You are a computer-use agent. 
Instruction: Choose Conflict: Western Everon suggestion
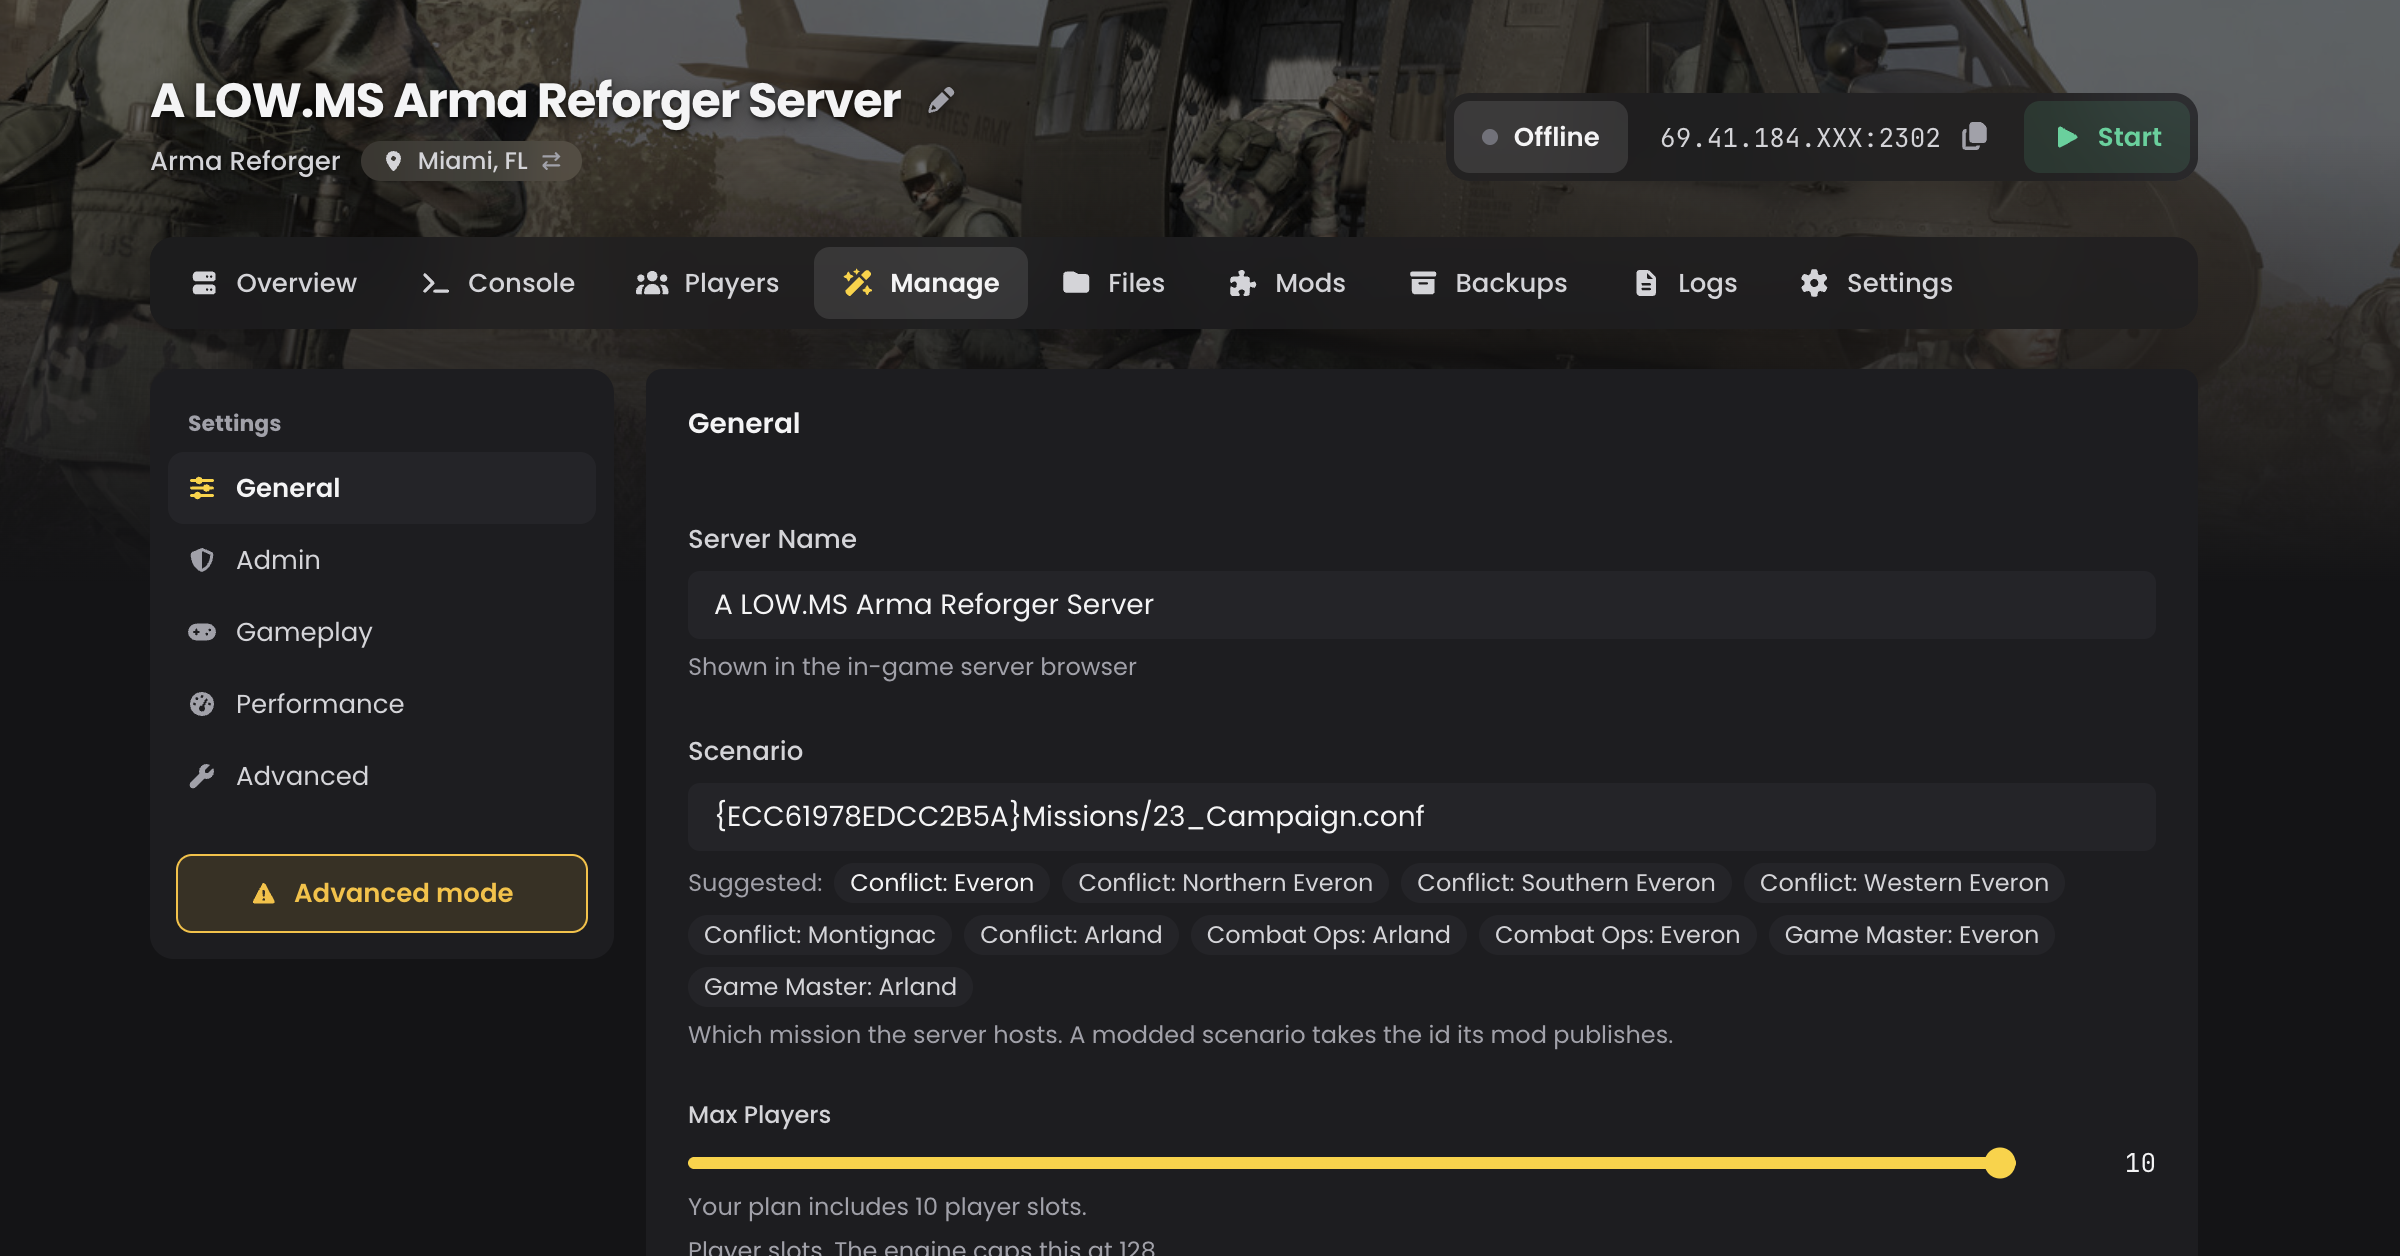coord(1904,883)
